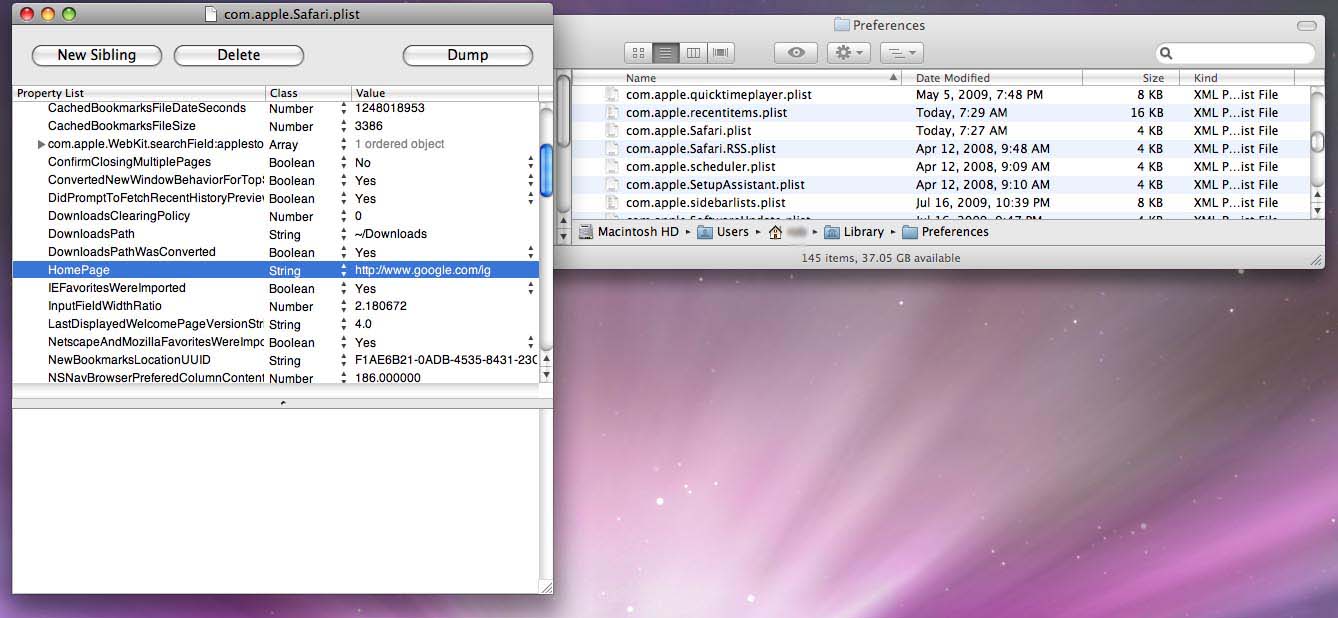Click the Value column header
1338x618 pixels.
(x=445, y=93)
